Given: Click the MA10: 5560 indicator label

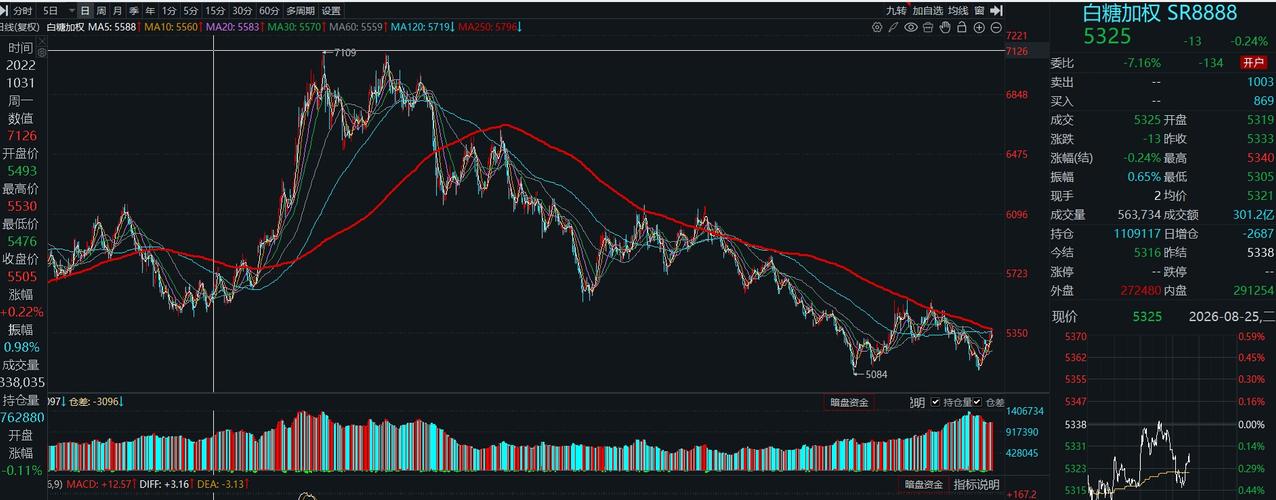Looking at the screenshot, I should tap(172, 27).
